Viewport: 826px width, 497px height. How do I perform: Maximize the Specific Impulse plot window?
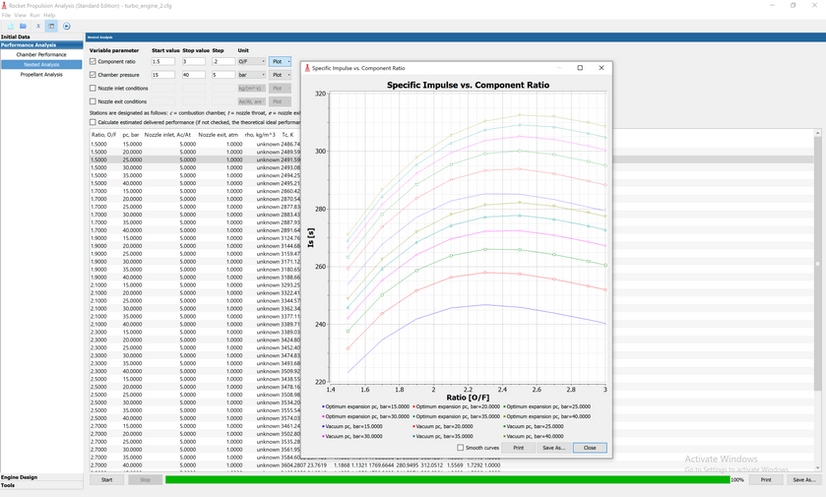[580, 68]
